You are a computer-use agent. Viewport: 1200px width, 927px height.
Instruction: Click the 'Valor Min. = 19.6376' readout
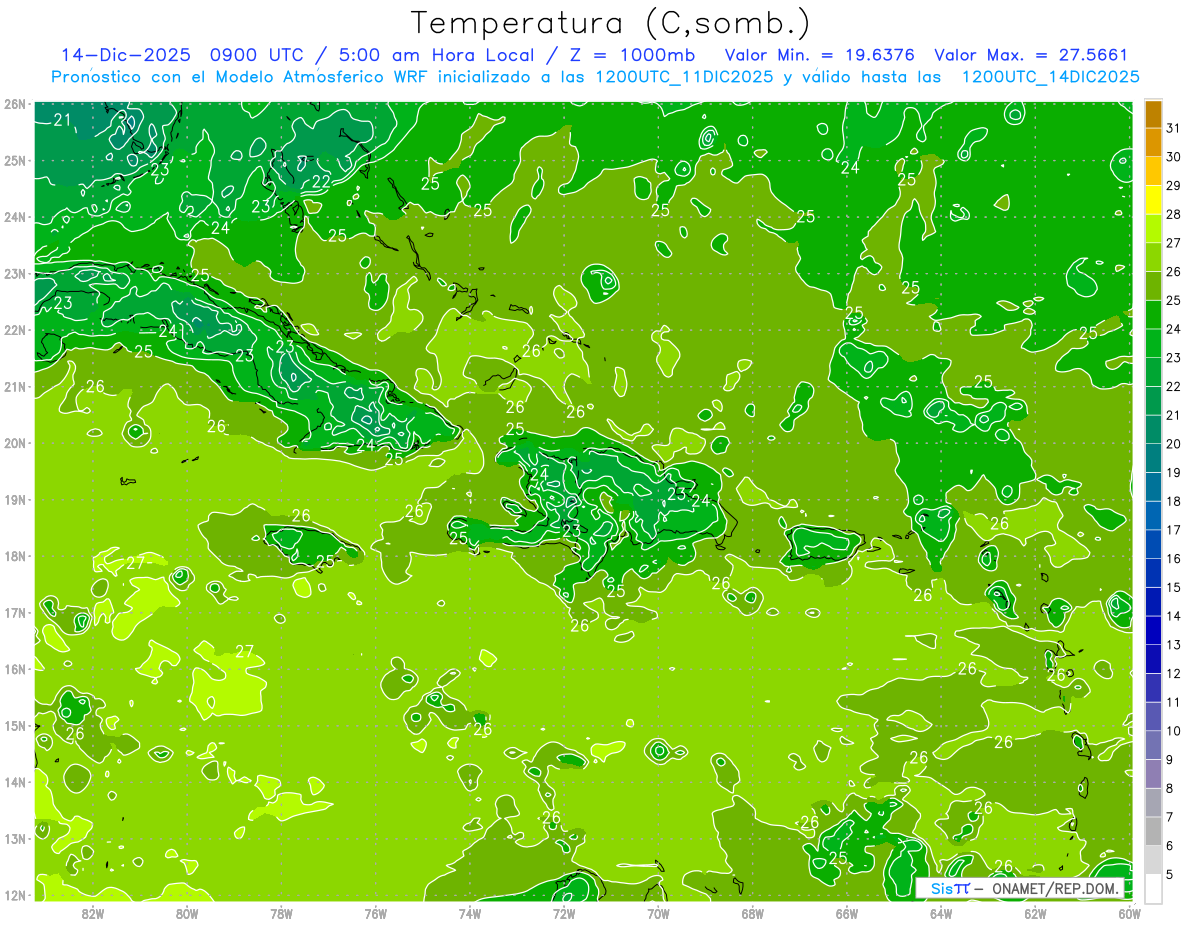(819, 55)
